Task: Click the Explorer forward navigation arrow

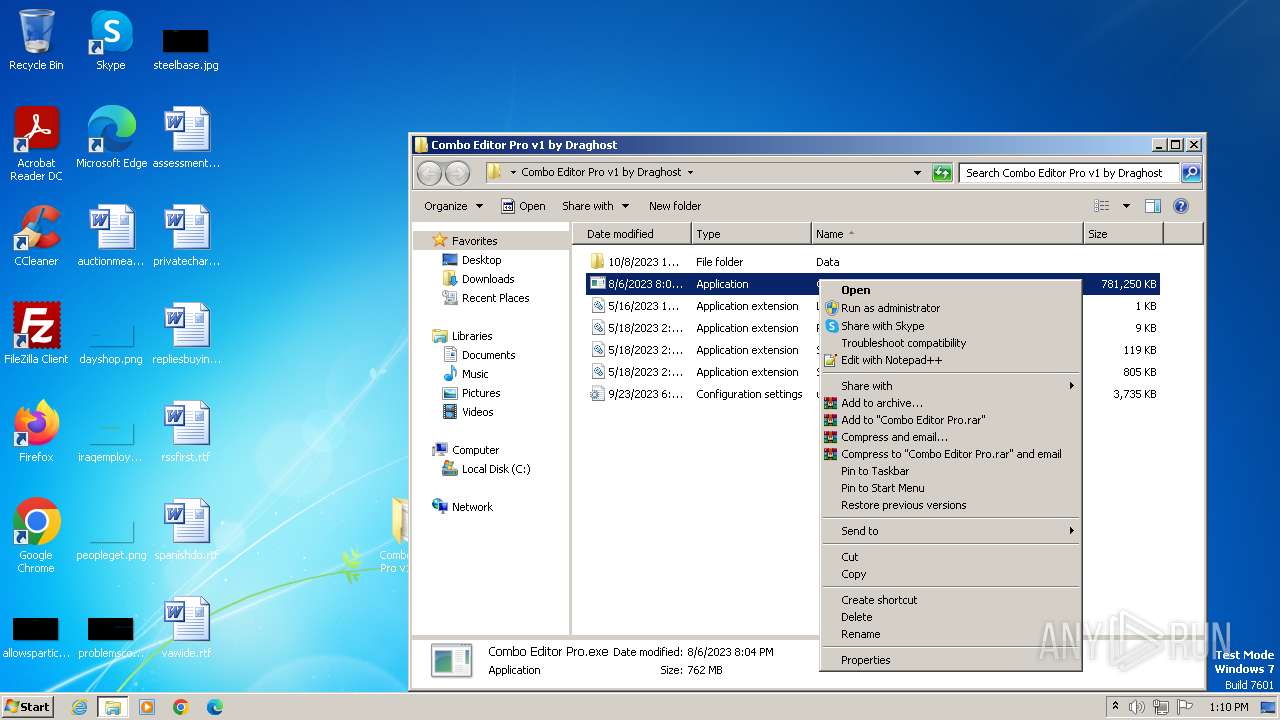Action: [457, 173]
